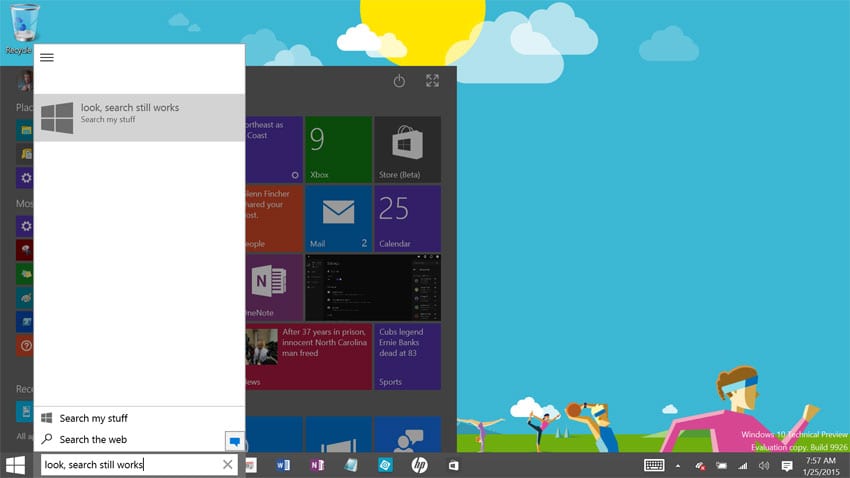Open the Store (Beta) tile
This screenshot has height=478, width=850.
click(407, 149)
